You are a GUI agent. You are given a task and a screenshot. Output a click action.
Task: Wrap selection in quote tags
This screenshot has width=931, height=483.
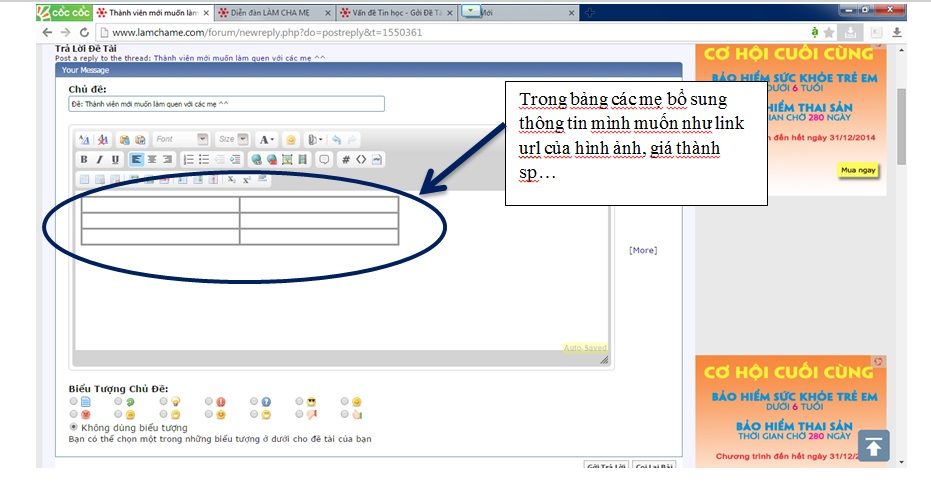323,159
